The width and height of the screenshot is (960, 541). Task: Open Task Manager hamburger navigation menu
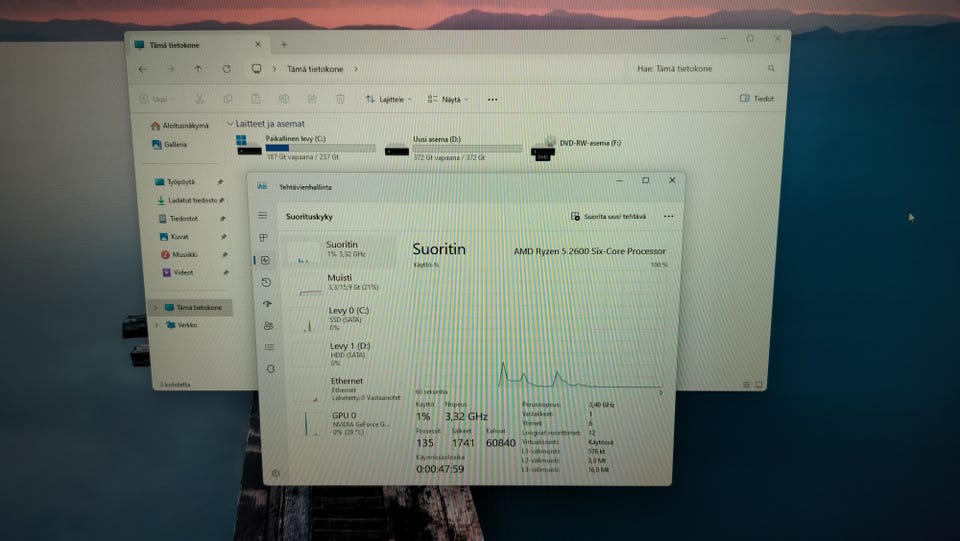coord(263,215)
